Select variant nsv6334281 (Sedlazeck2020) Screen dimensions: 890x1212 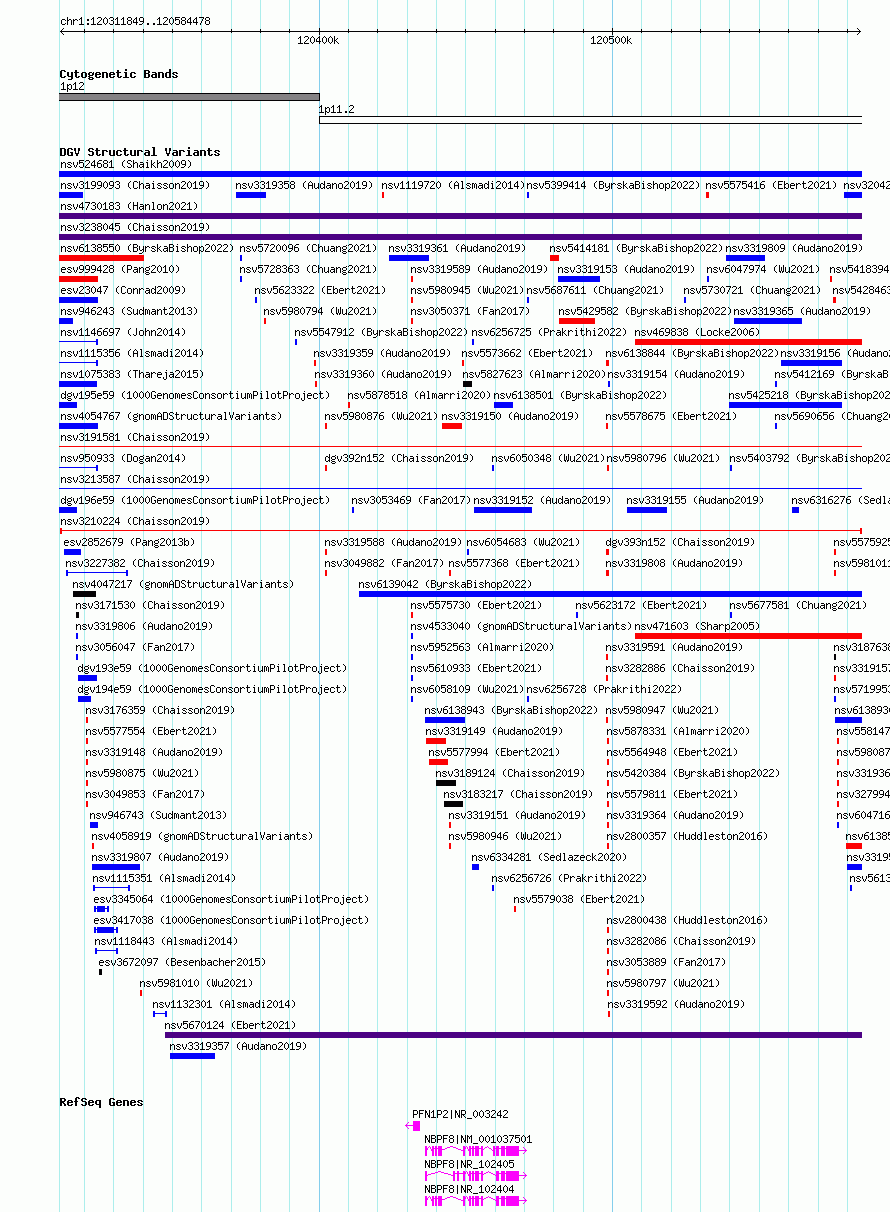click(x=550, y=857)
